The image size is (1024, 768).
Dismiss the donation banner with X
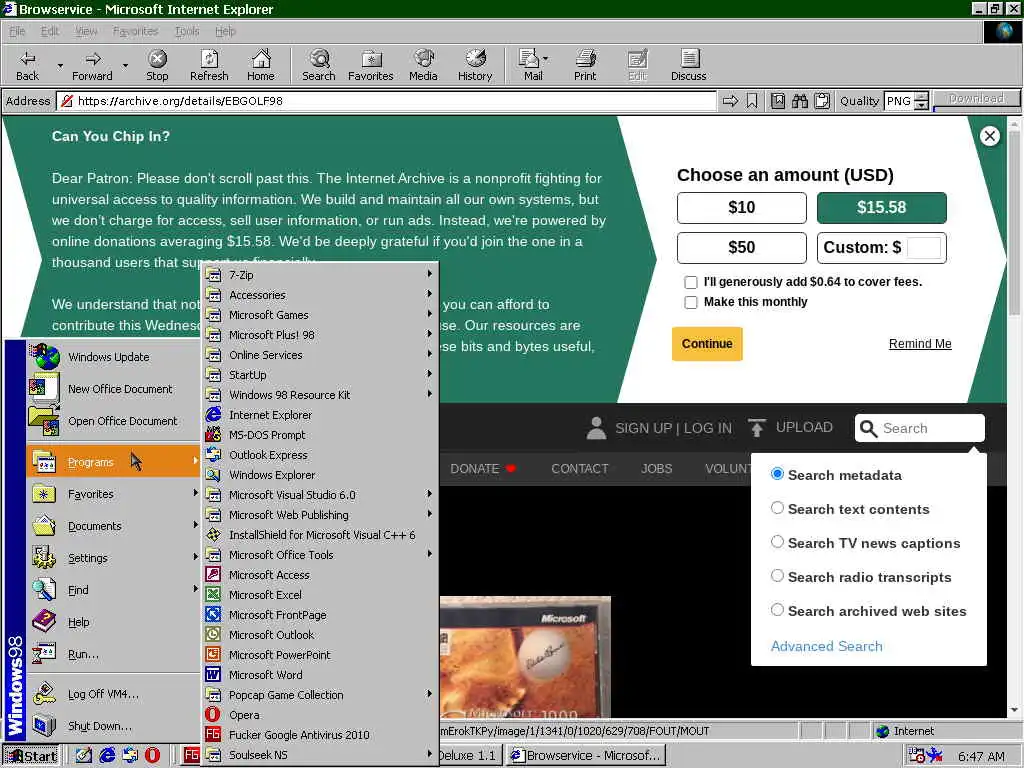989,136
